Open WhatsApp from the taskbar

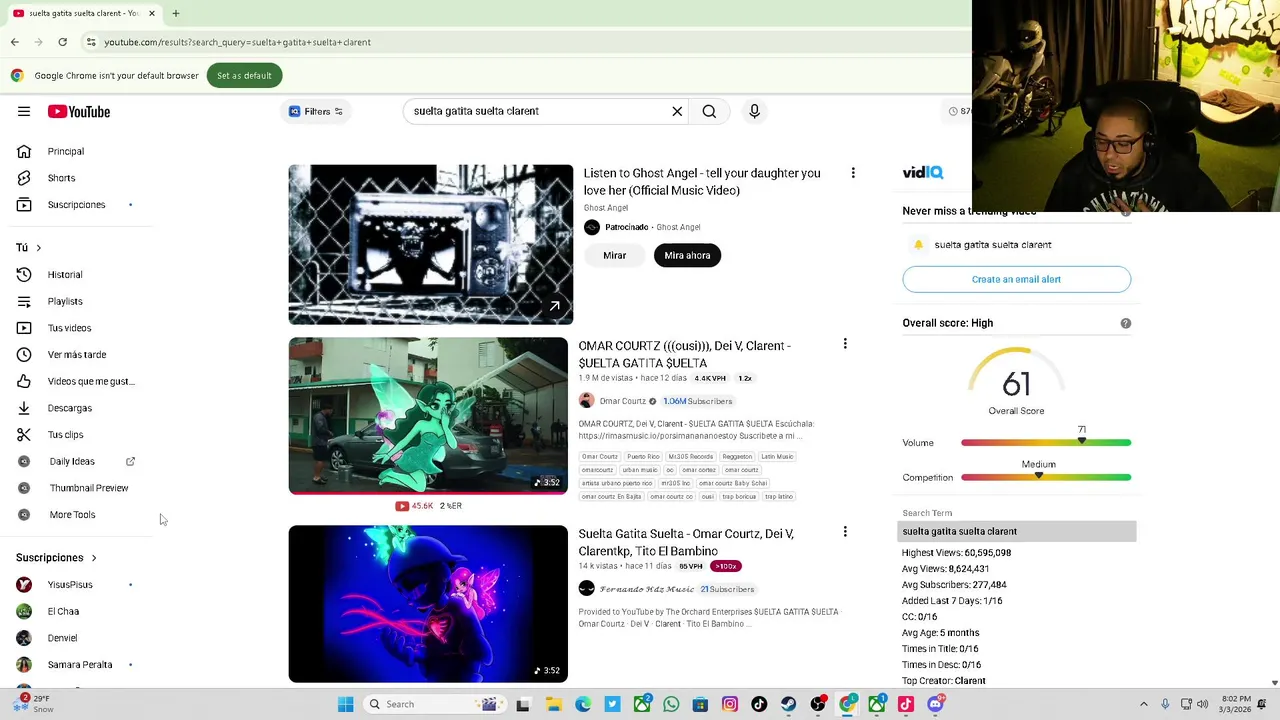(x=671, y=704)
